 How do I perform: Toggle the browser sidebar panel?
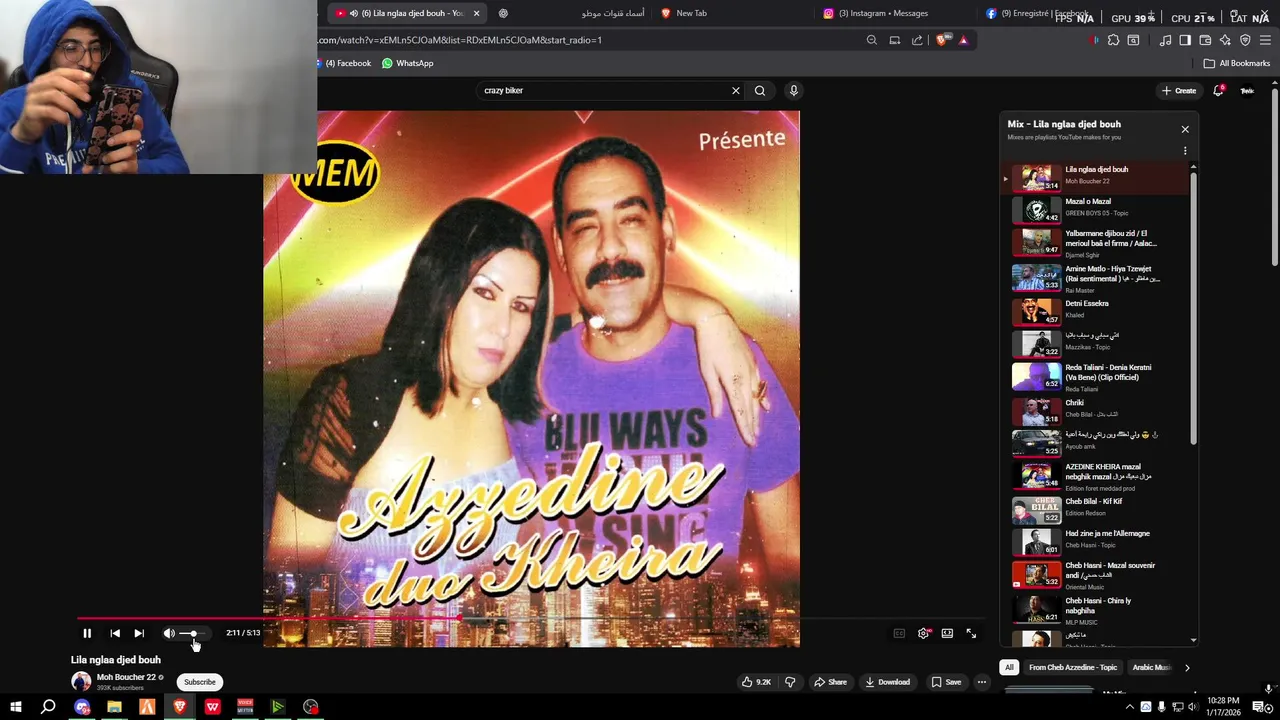1185,40
